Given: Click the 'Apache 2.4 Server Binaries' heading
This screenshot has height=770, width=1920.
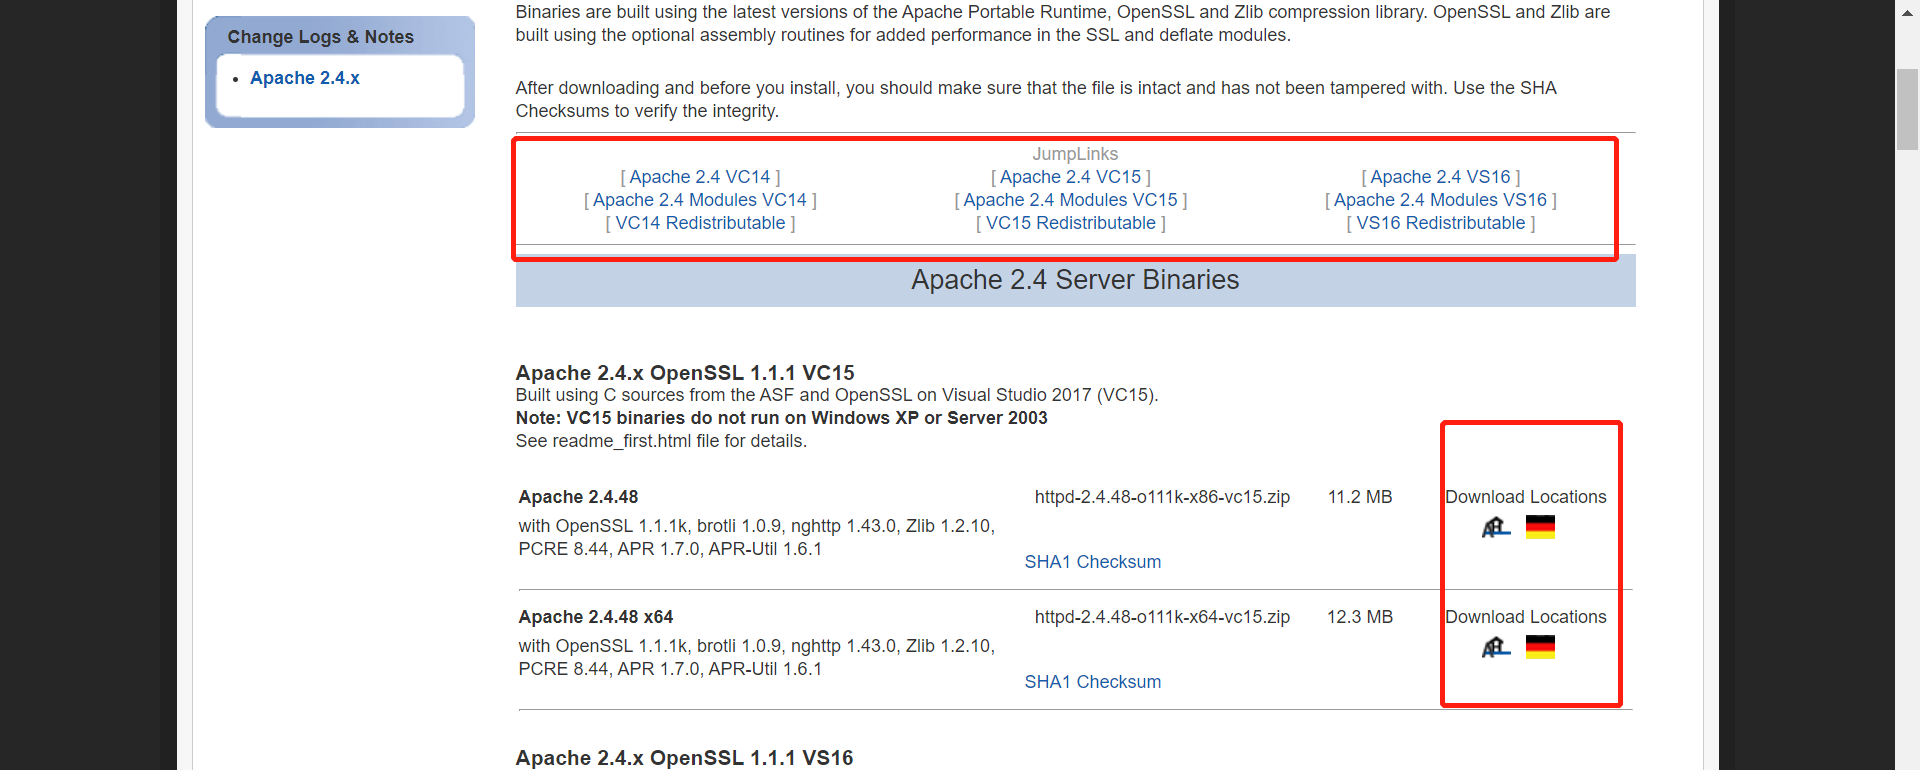Looking at the screenshot, I should point(1075,280).
